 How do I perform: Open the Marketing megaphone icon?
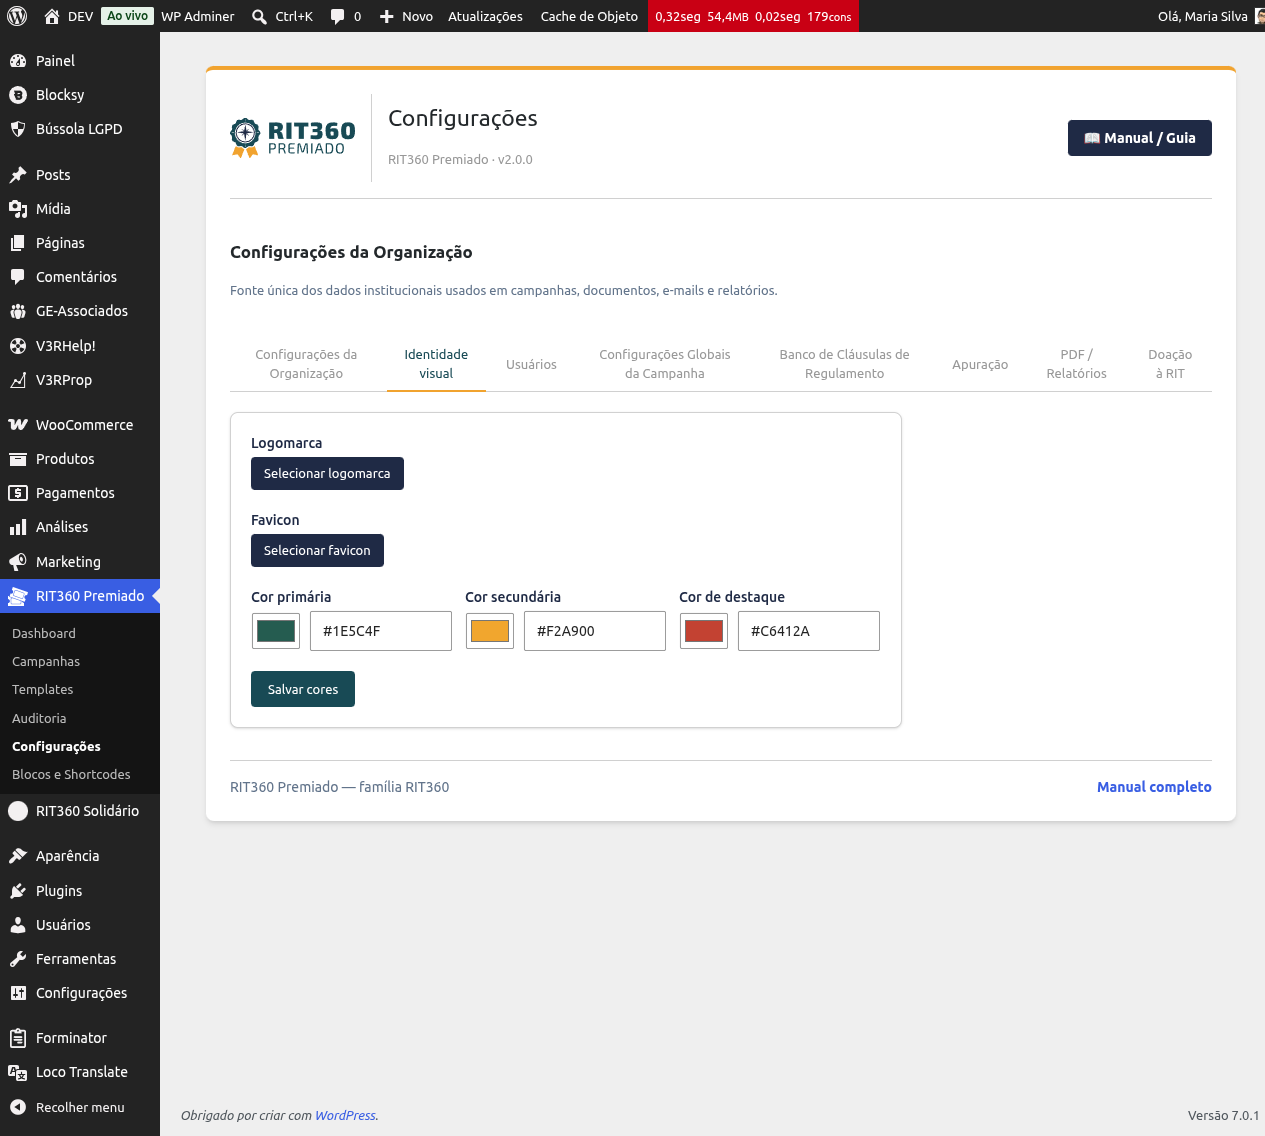tap(18, 562)
